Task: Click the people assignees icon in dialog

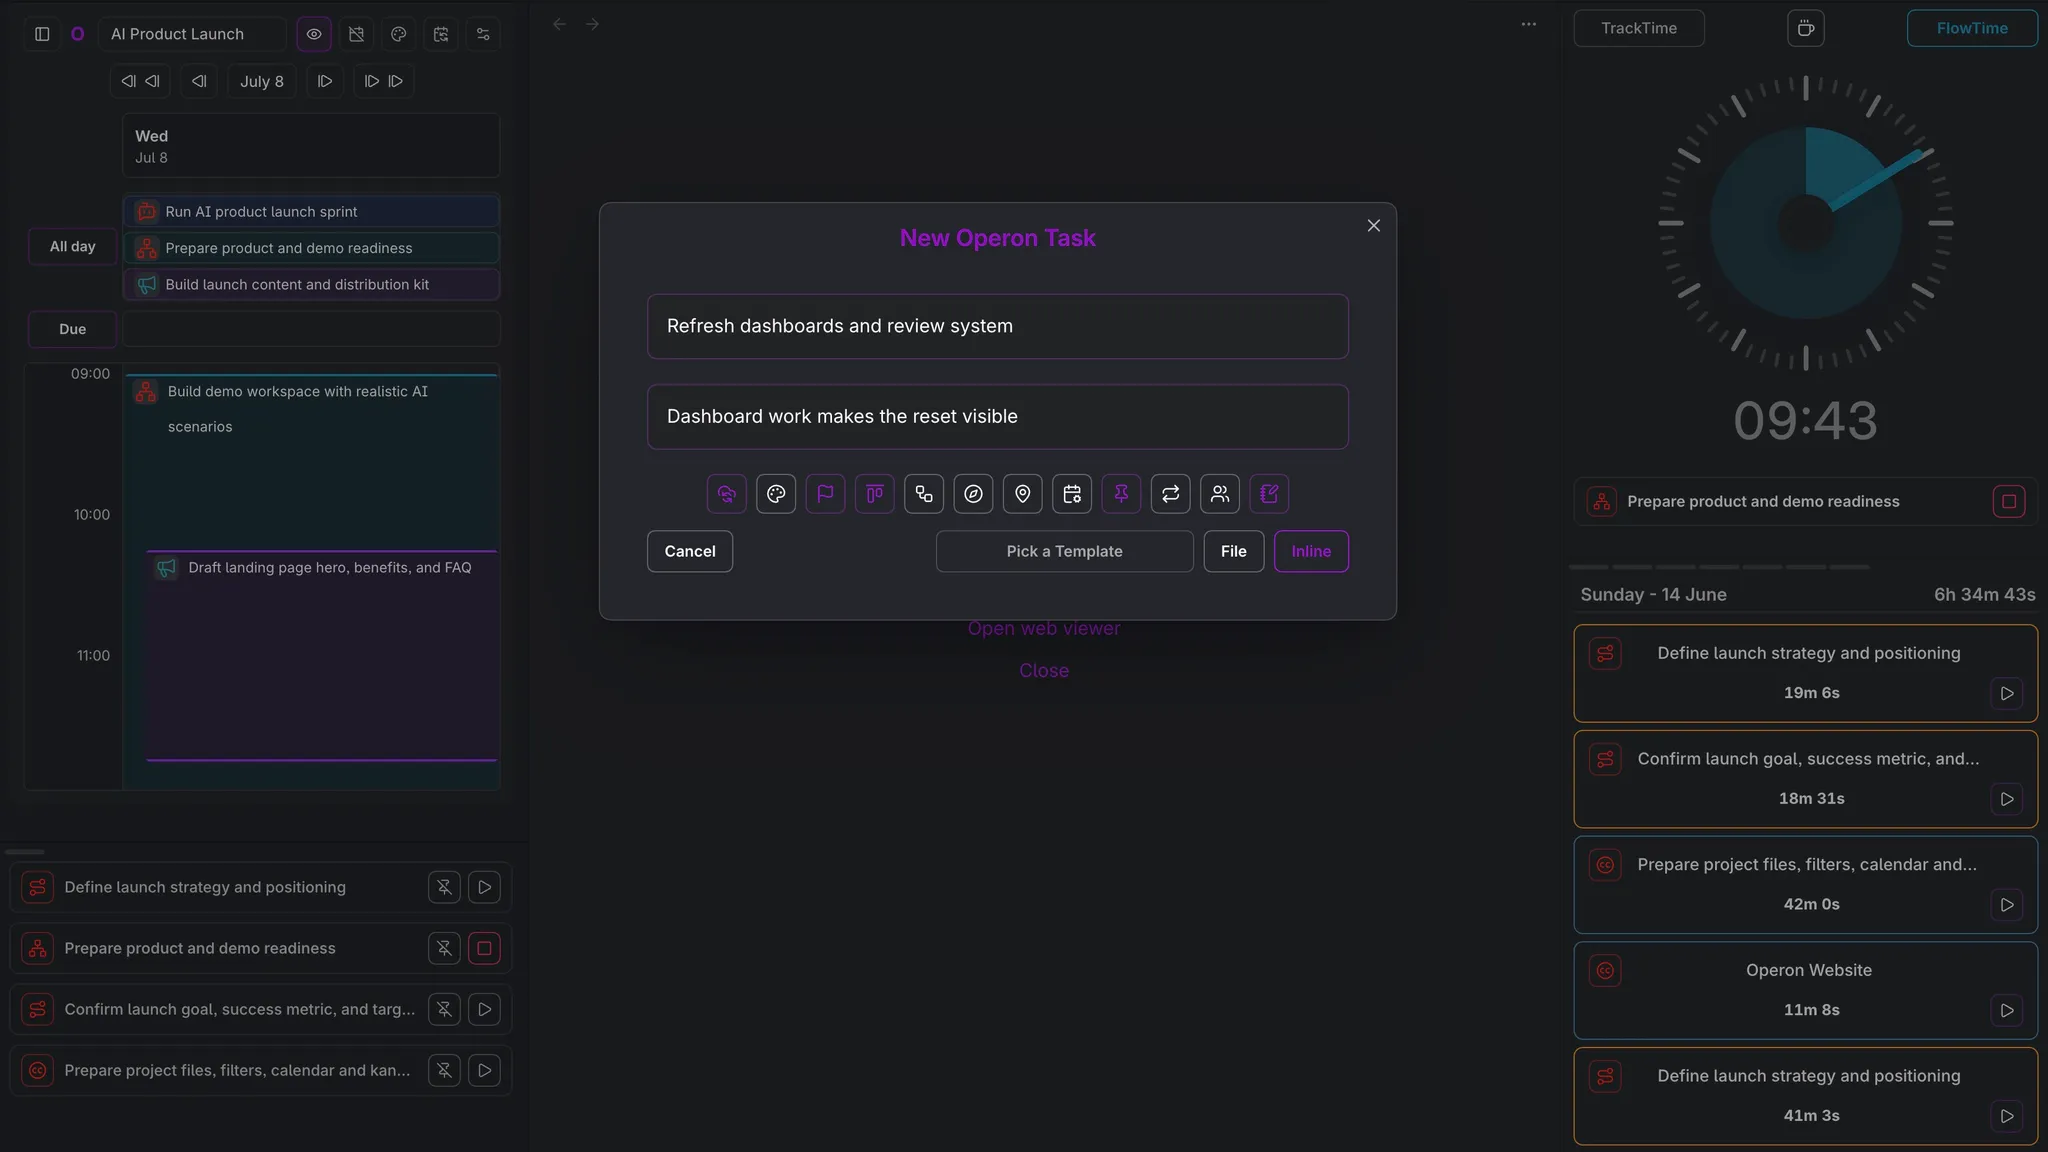Action: coord(1220,494)
